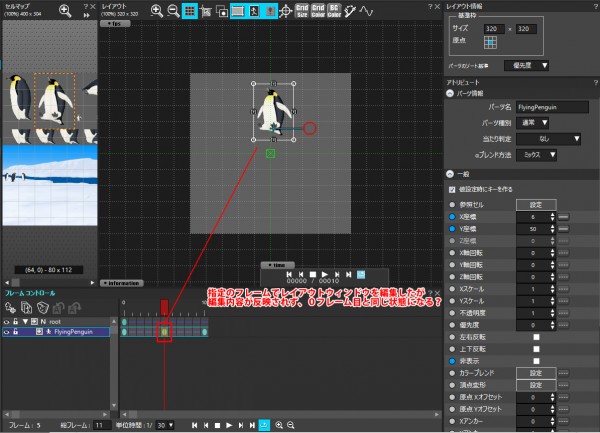Toggle visibility eye for FlyingPenguin part
Screen dimensions: 600x433
click(6, 332)
